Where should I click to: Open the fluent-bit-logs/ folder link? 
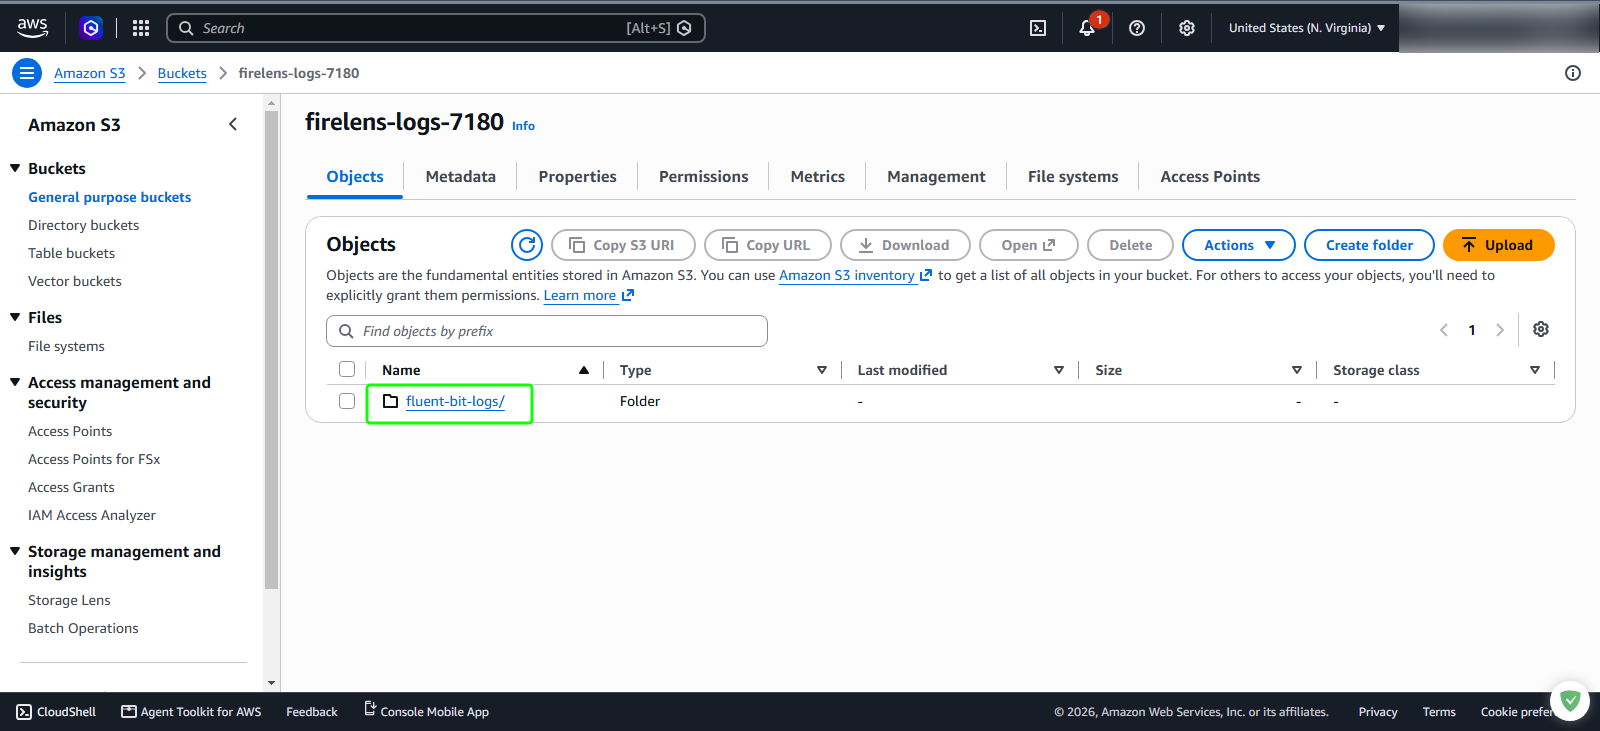point(455,401)
